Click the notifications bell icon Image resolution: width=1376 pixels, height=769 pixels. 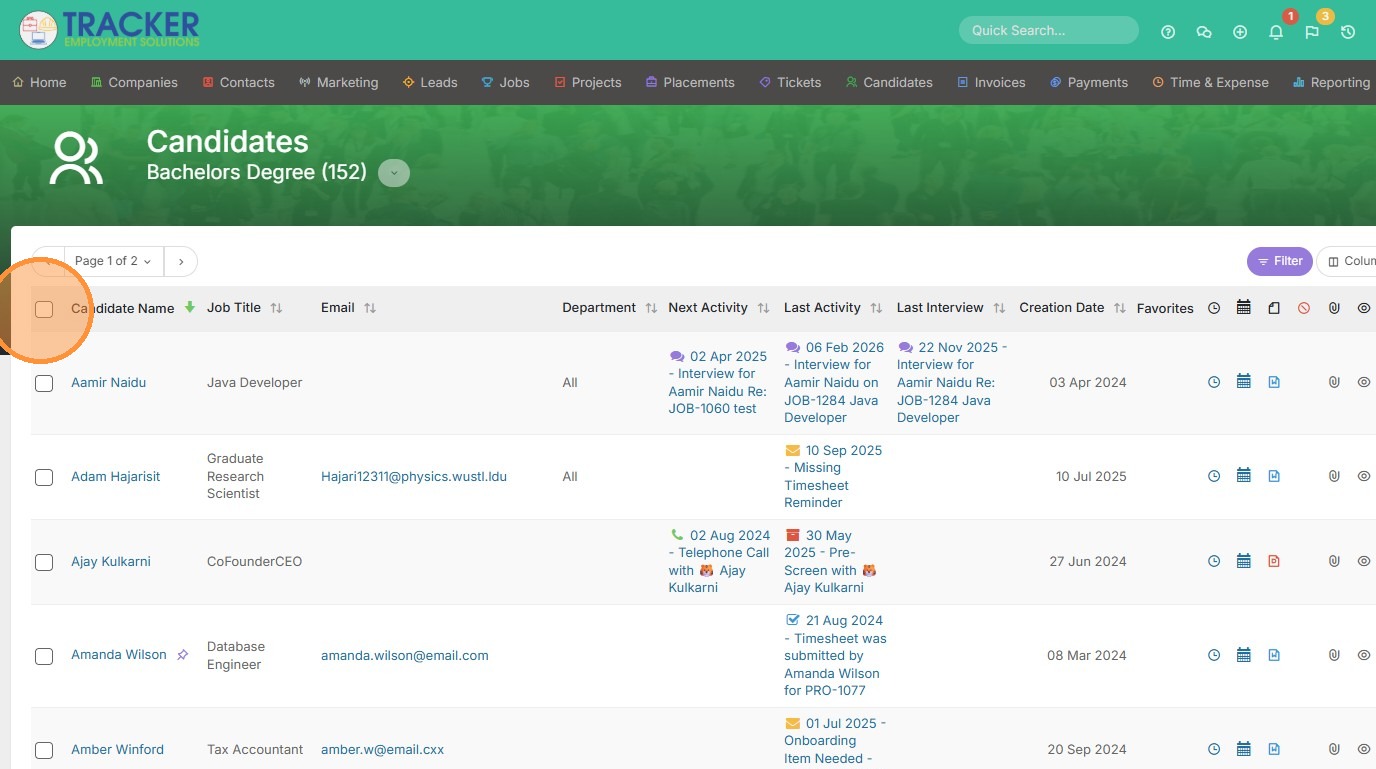(x=1276, y=32)
